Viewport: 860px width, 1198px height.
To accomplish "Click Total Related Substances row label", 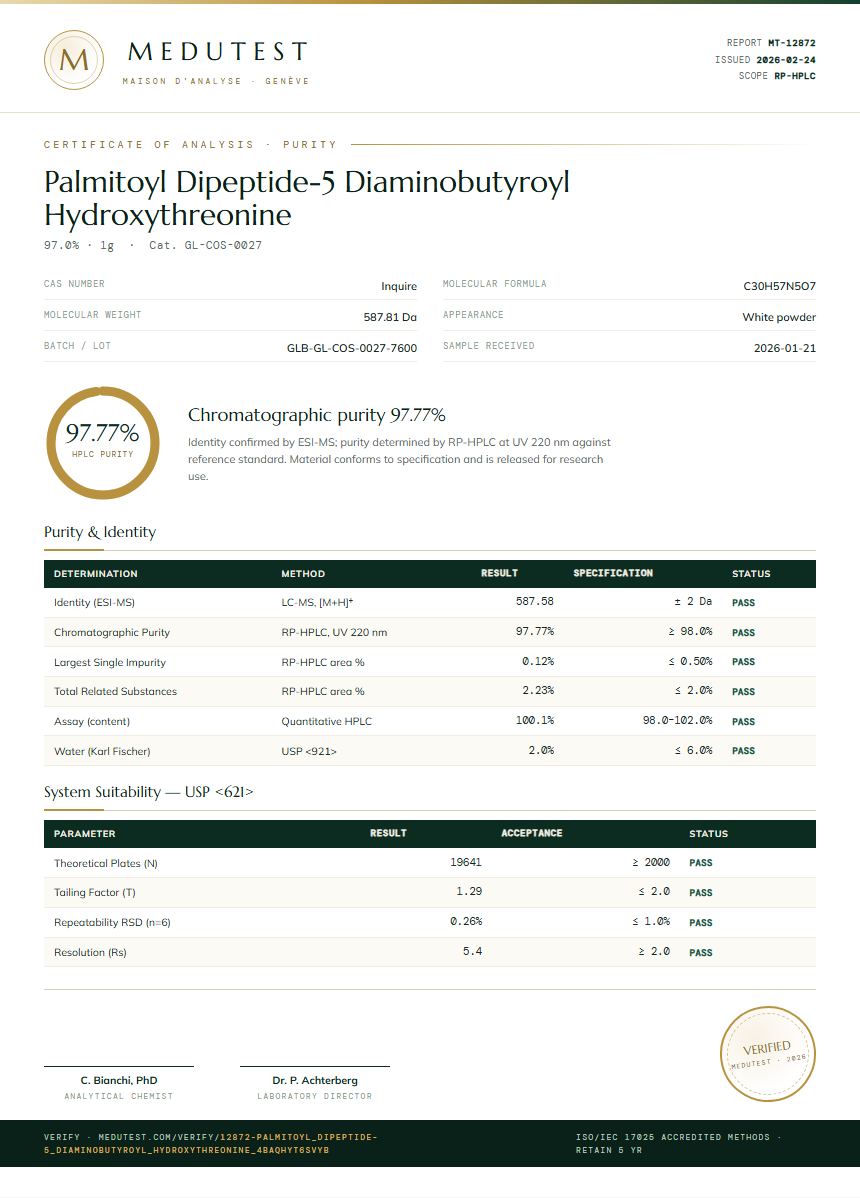I will (115, 691).
